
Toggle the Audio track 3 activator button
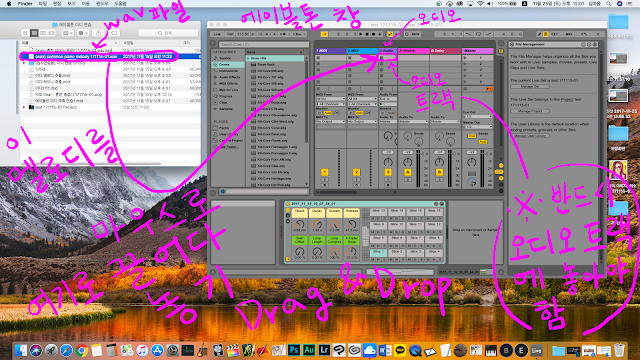point(388,172)
